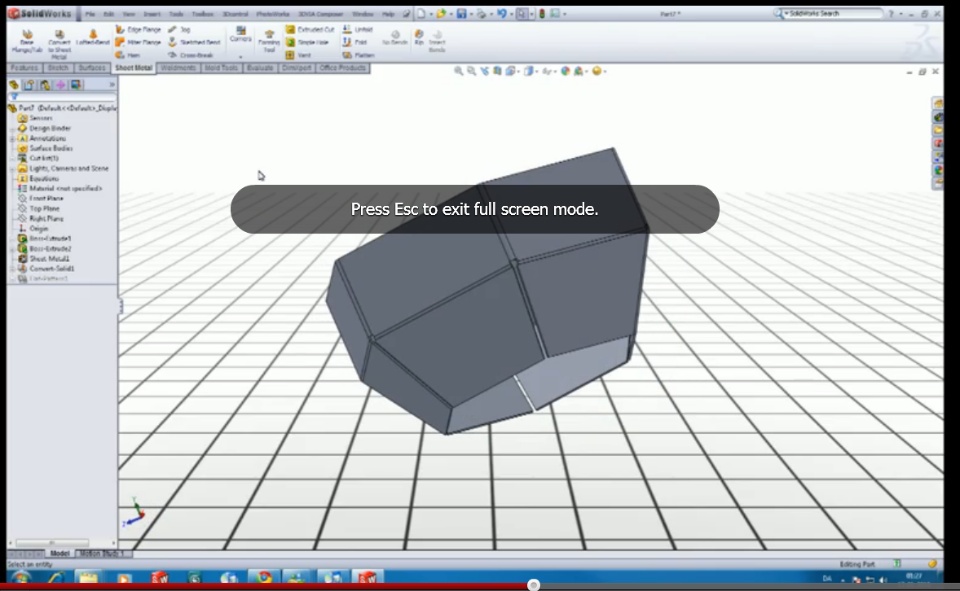This screenshot has width=960, height=591.
Task: Select the Extruded Cut tool
Action: coord(310,29)
